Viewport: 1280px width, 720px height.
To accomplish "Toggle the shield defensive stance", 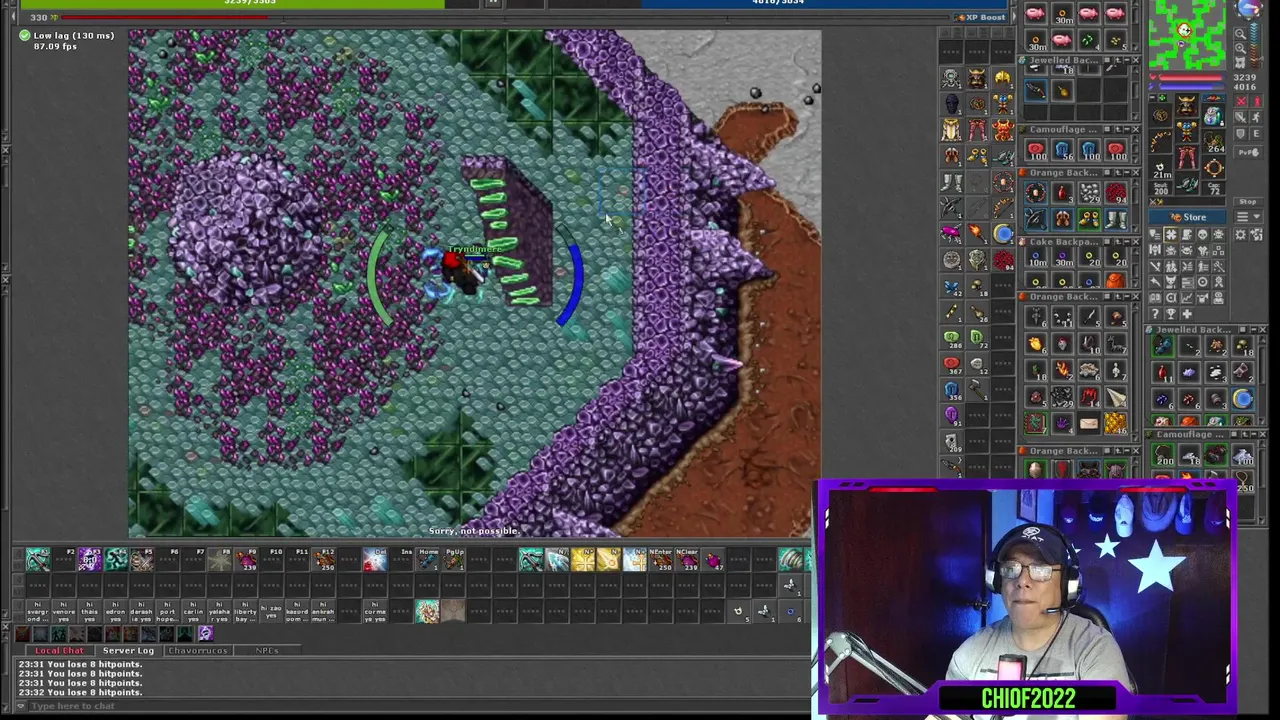I will 1241,134.
